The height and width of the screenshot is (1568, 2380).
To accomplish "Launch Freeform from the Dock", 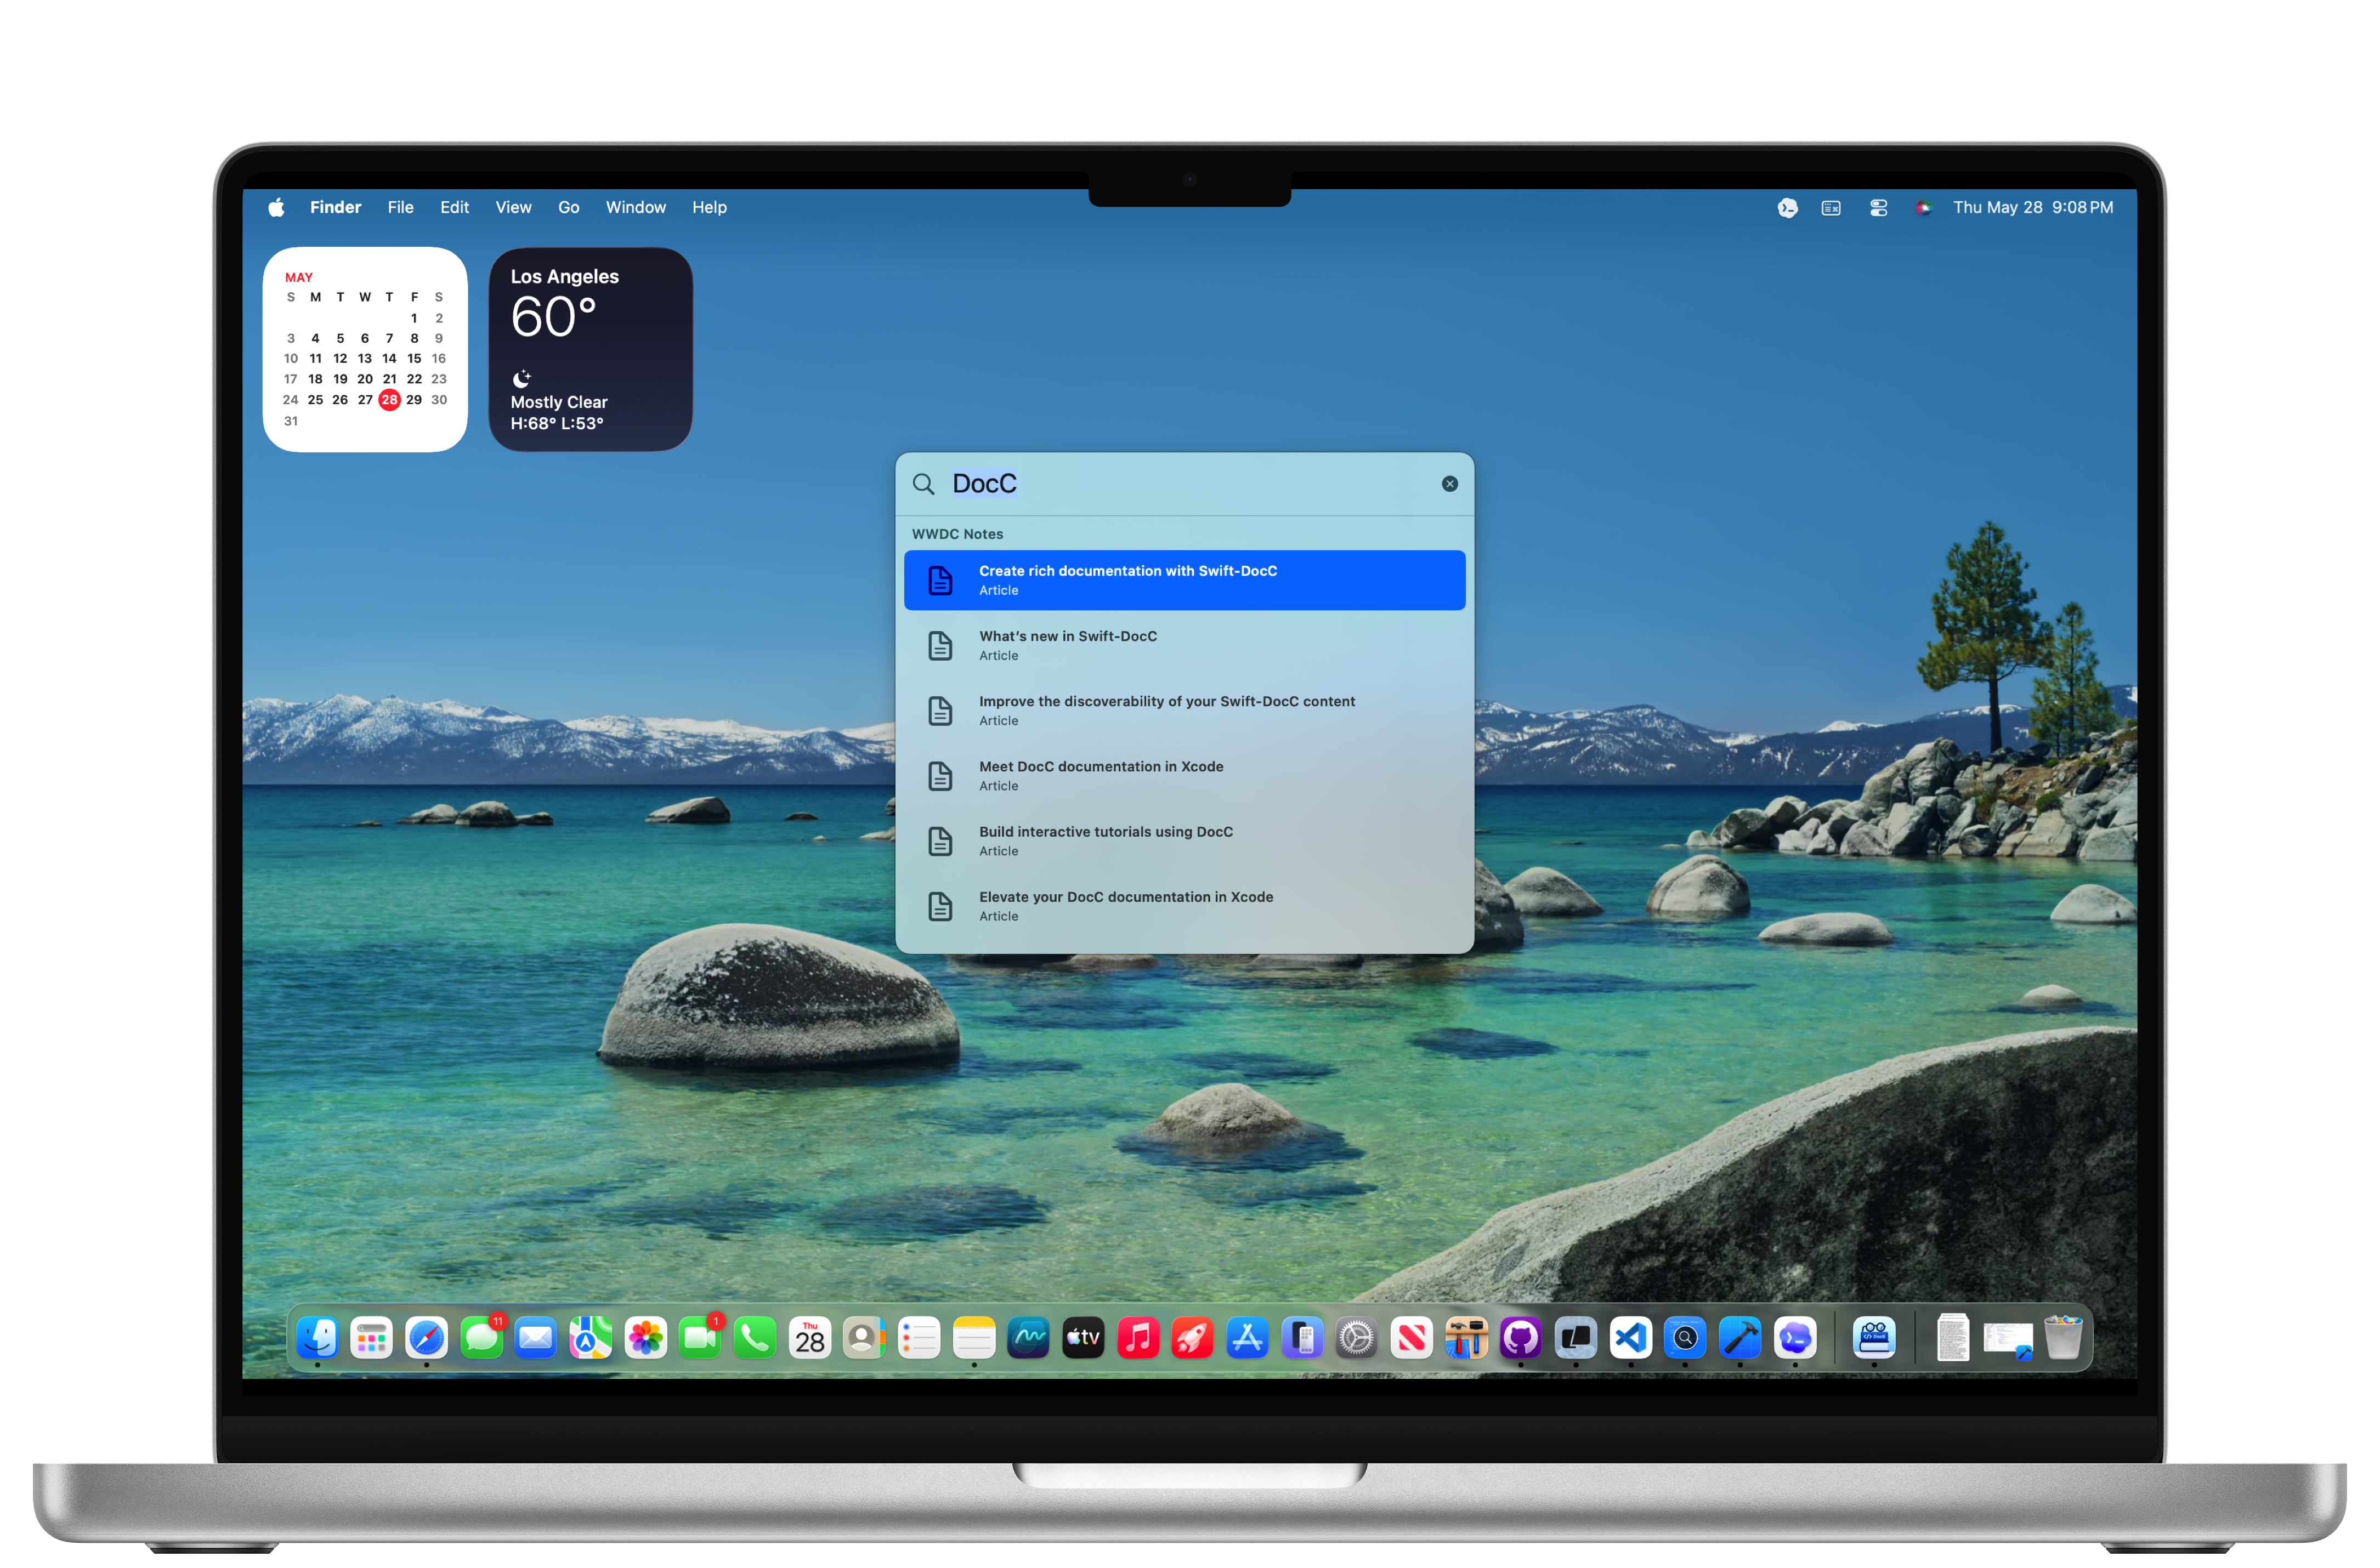I will point(1028,1337).
